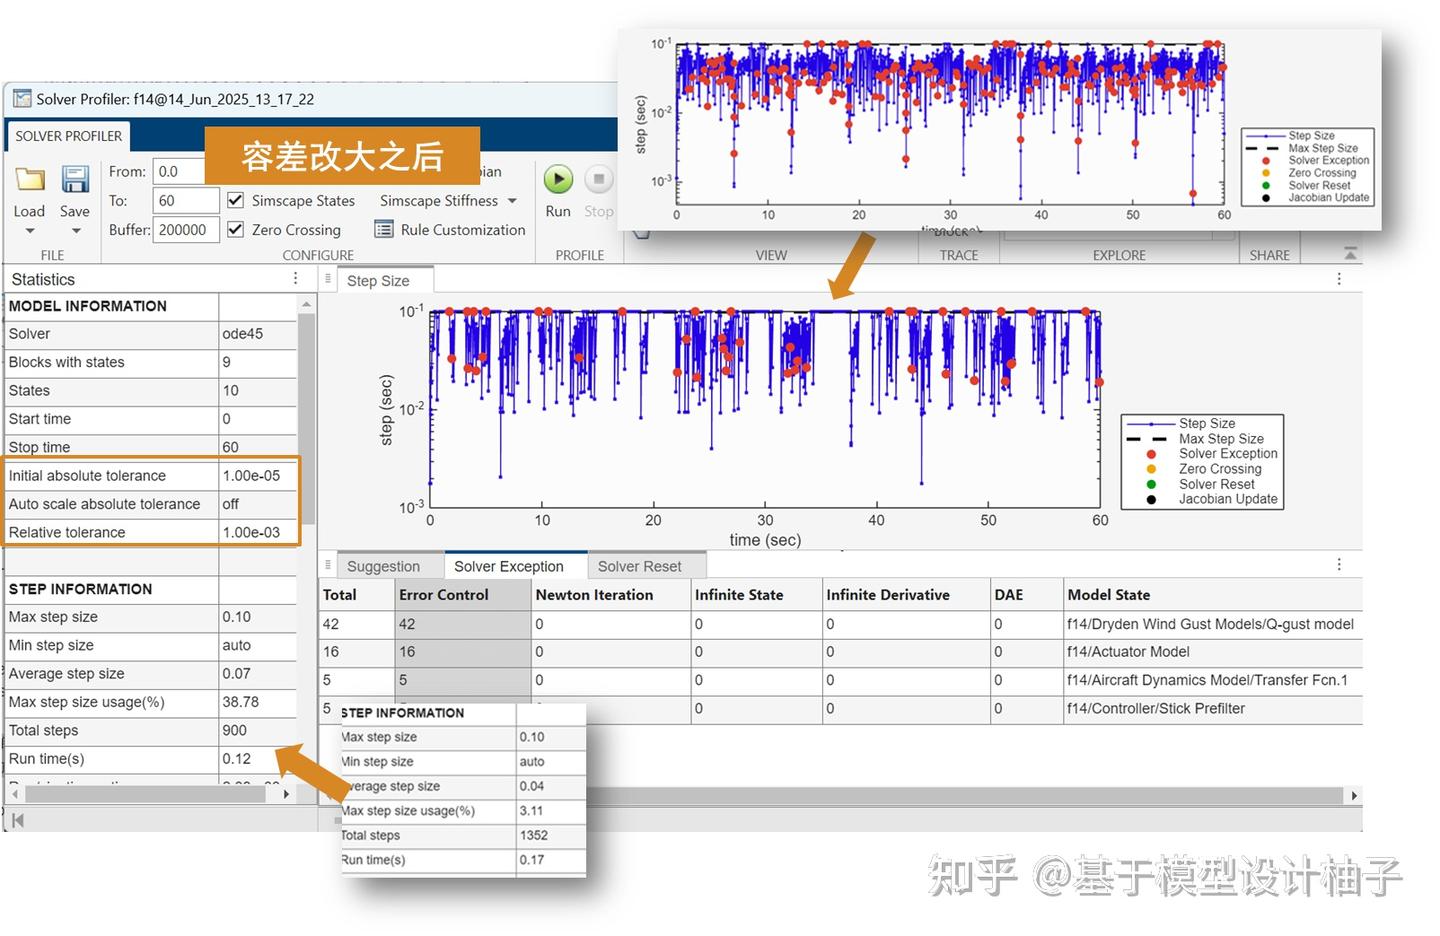Open the options menu of the Solver Exception panel
Viewport: 1440px width, 936px height.
(1339, 565)
